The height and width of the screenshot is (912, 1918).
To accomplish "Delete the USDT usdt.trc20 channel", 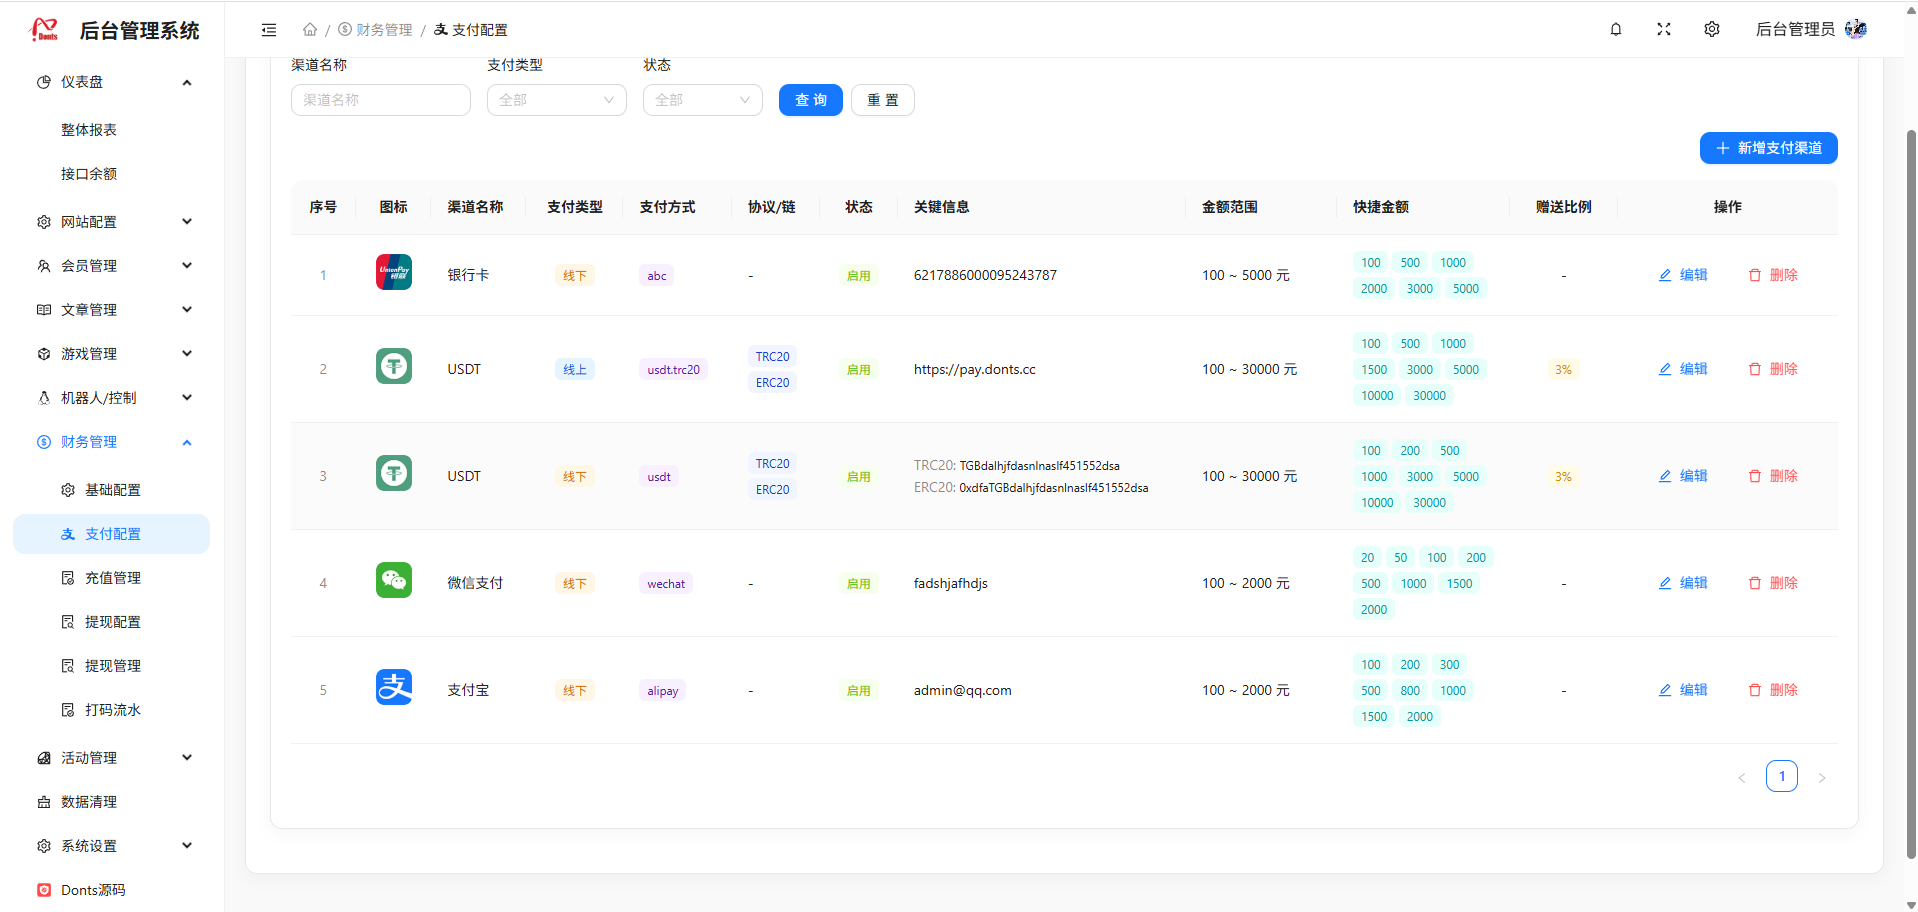I will point(1773,369).
